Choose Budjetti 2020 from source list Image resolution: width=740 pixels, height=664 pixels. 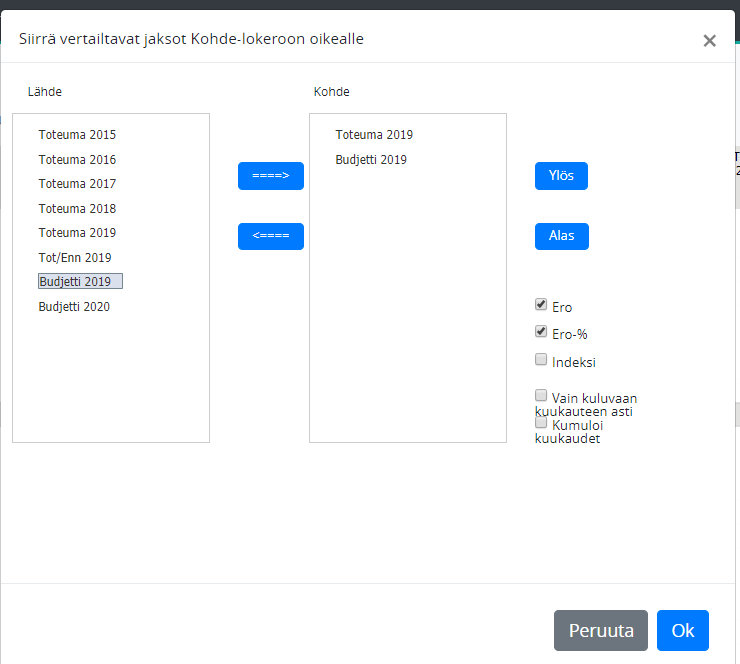pyautogui.click(x=74, y=307)
